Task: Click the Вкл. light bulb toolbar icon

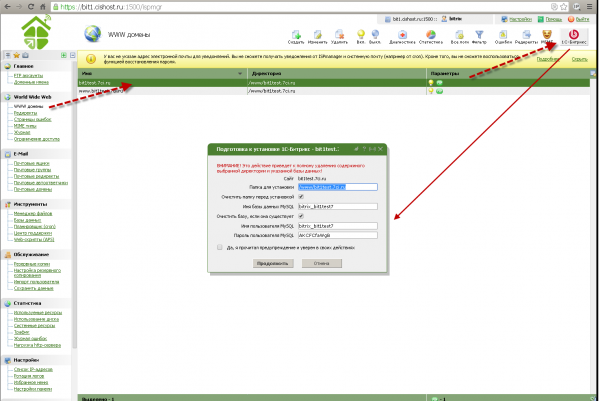Action: coord(360,36)
